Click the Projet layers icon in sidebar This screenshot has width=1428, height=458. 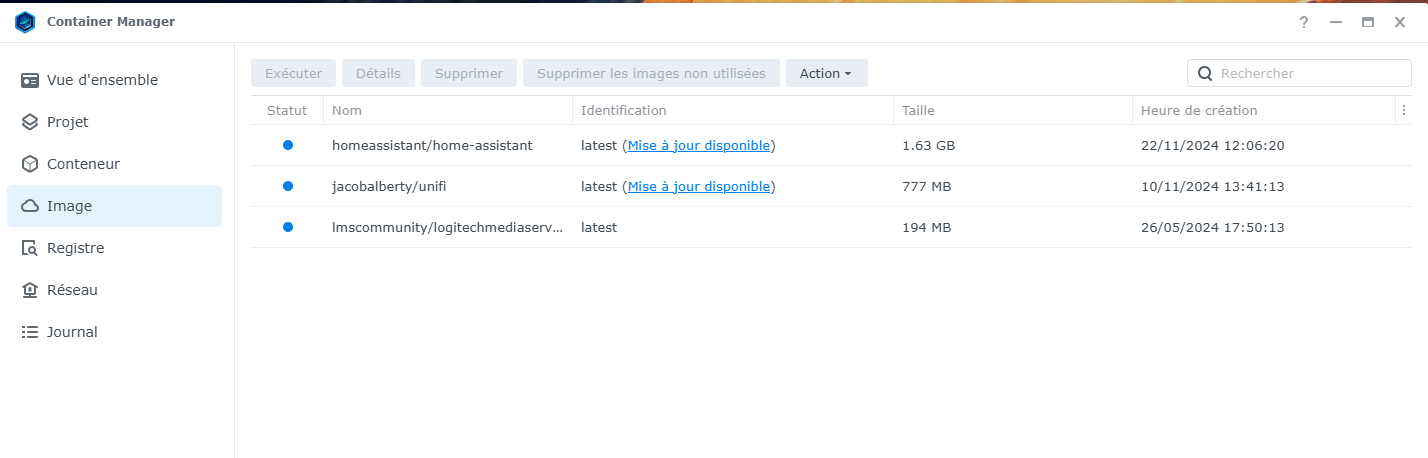pos(30,122)
